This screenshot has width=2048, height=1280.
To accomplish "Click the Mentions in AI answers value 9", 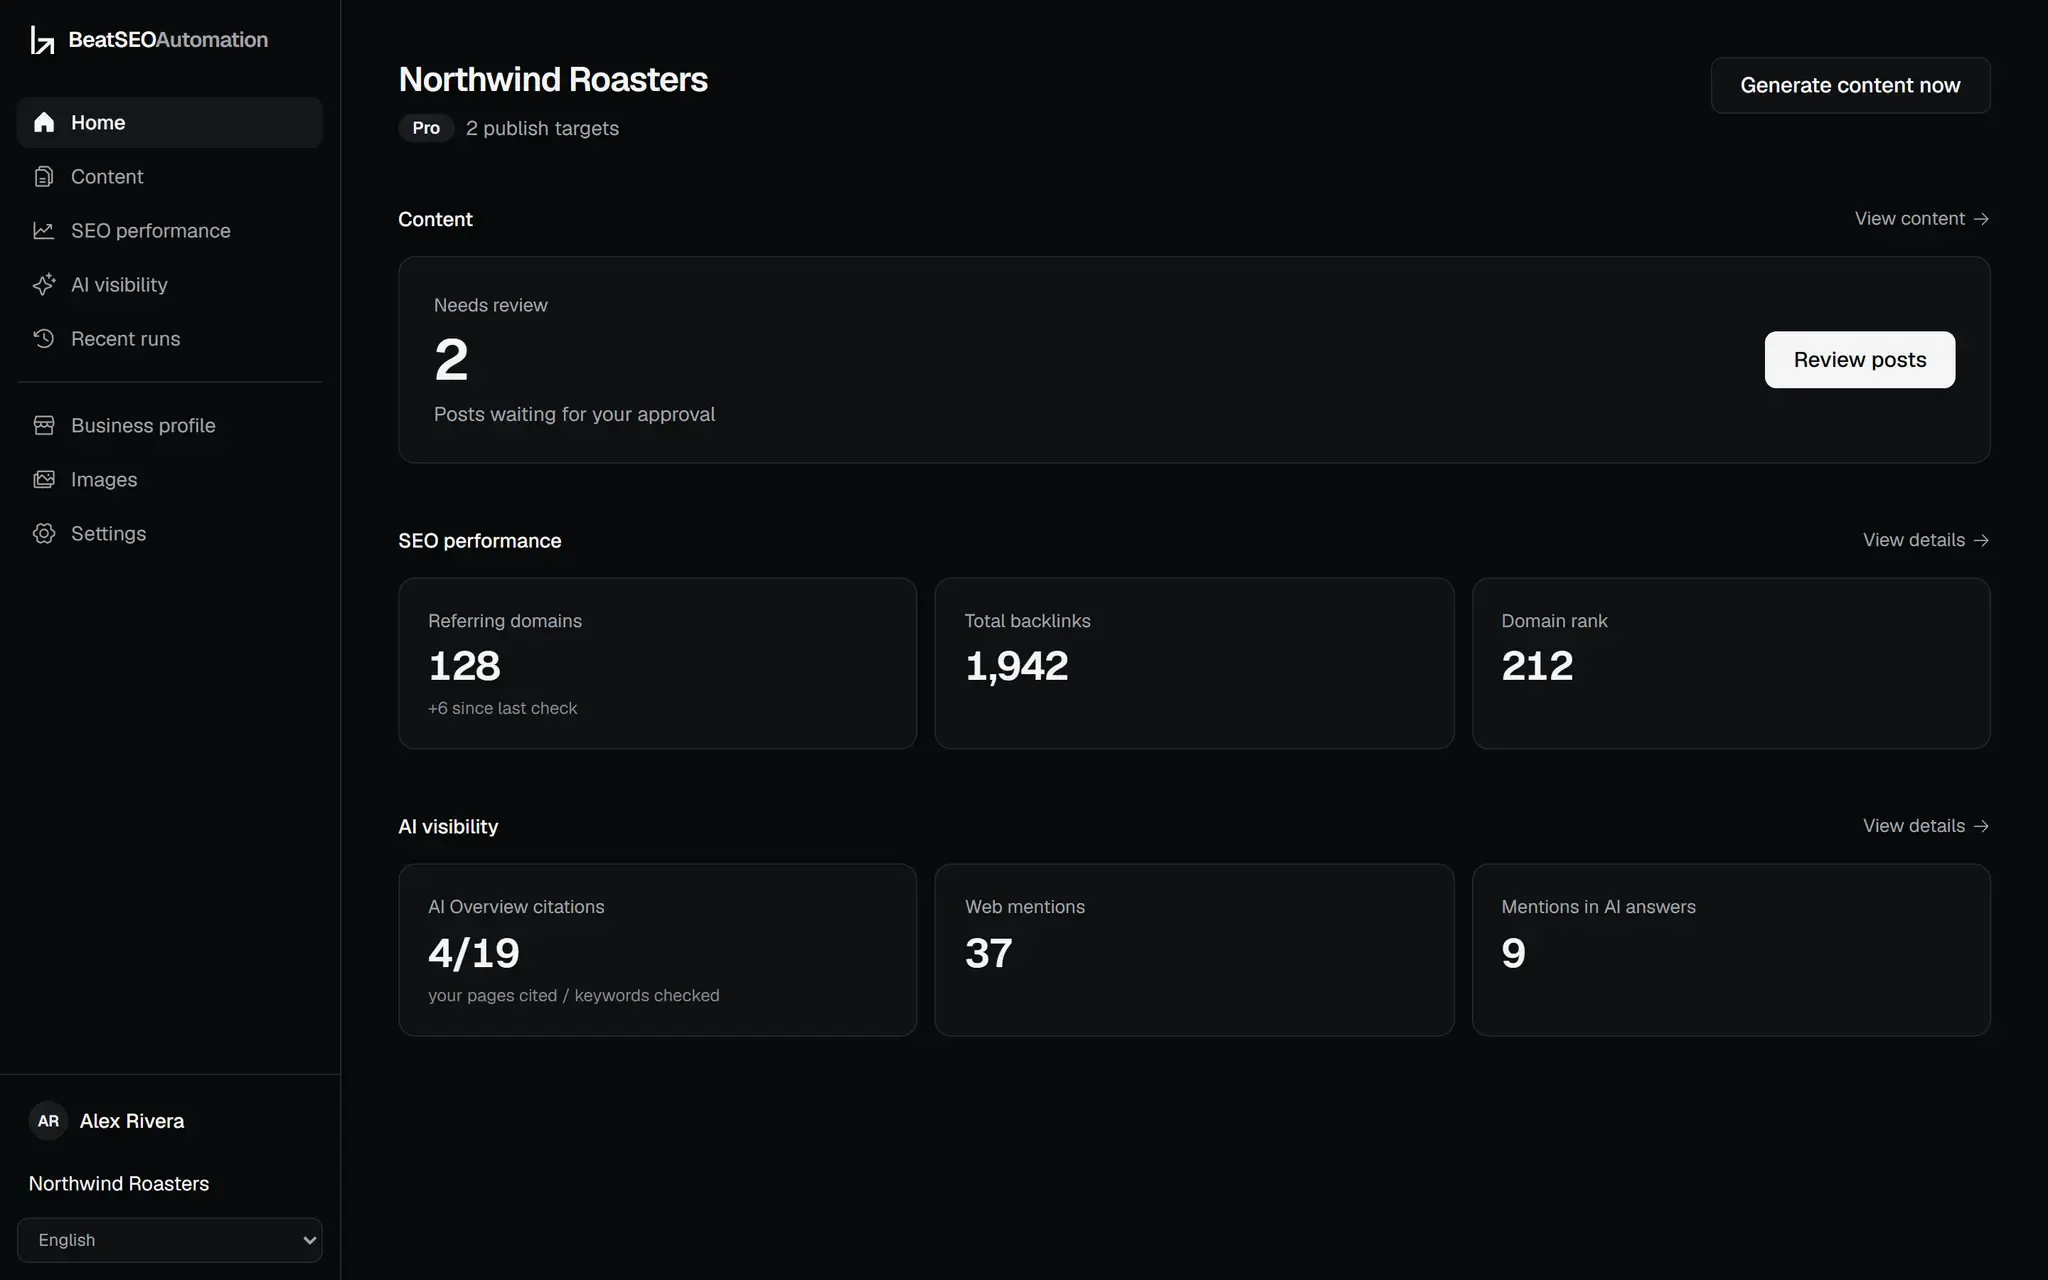I will pos(1513,953).
